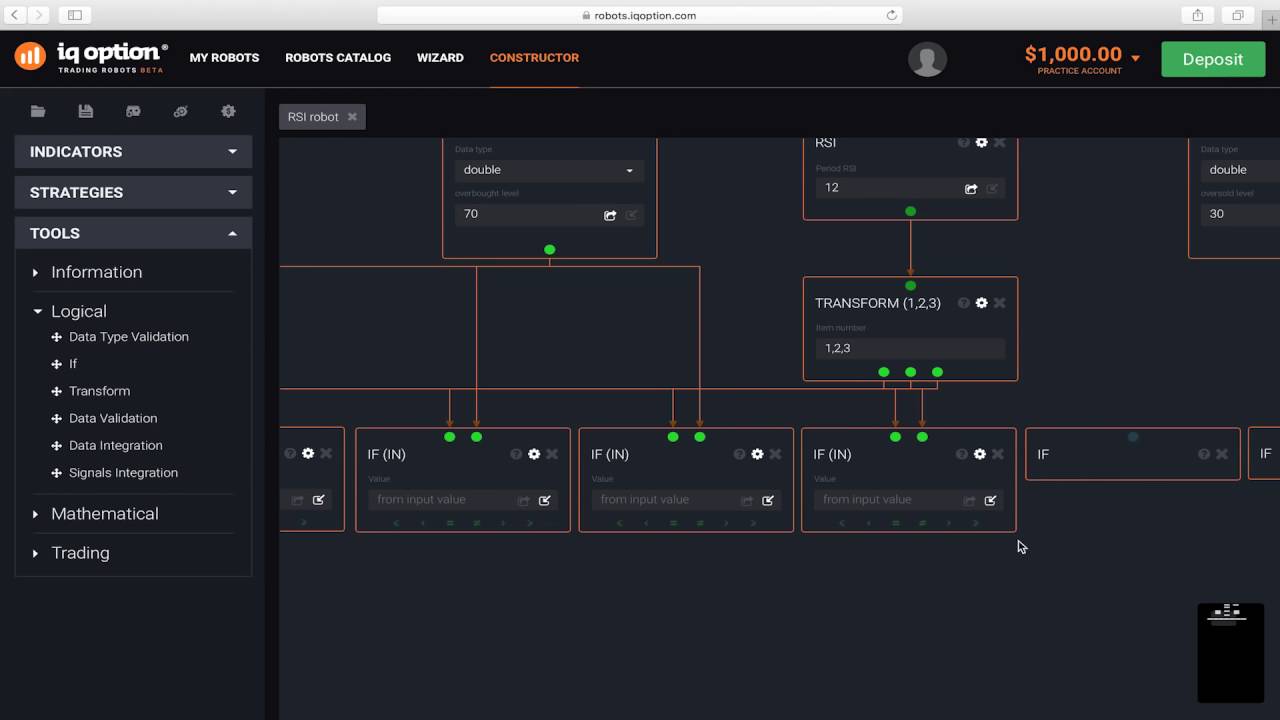Go to MY ROBOTS page

pos(224,58)
